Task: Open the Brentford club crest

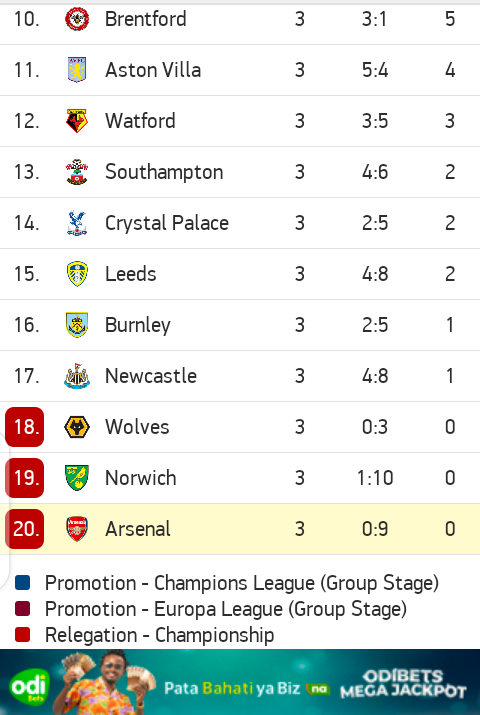Action: (x=77, y=19)
